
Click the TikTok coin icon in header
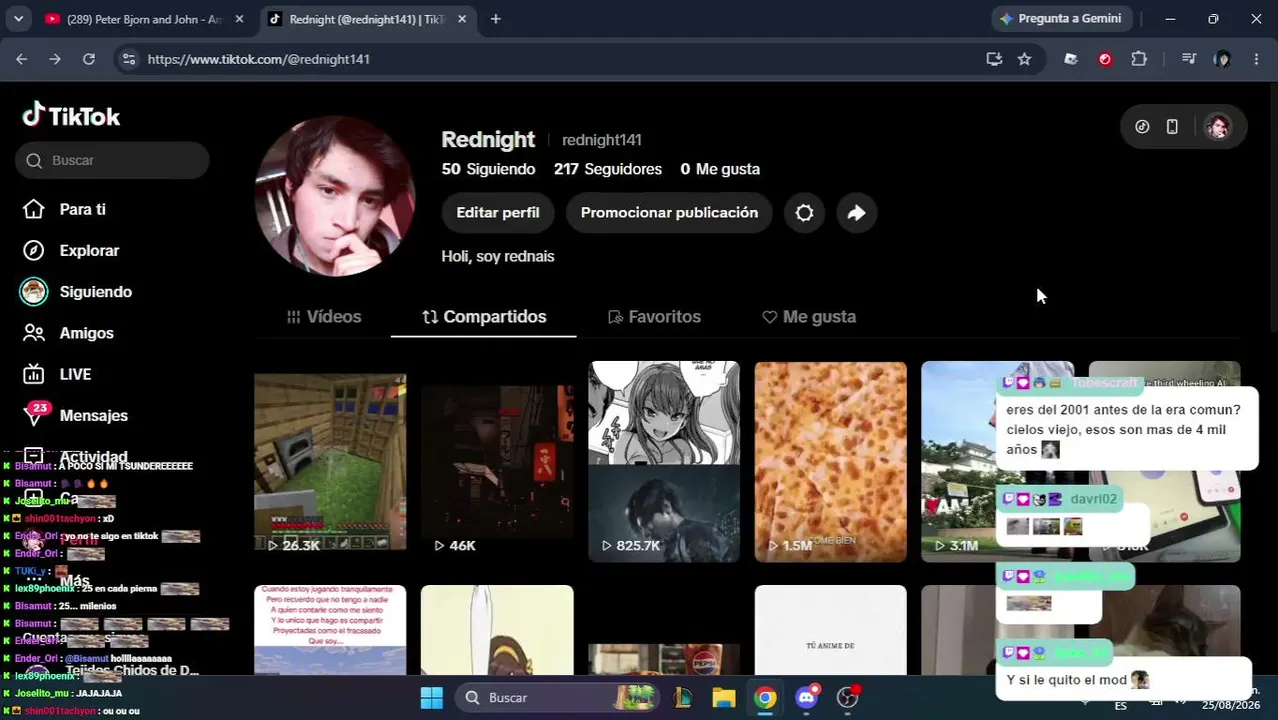pos(1142,127)
